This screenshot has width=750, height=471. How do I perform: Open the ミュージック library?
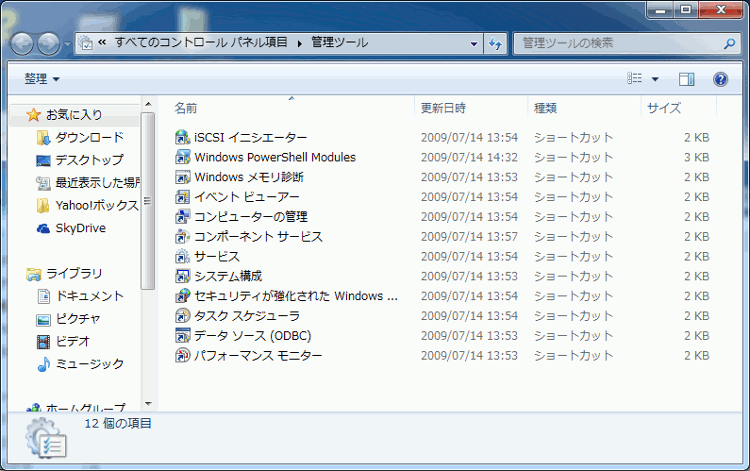(x=90, y=364)
